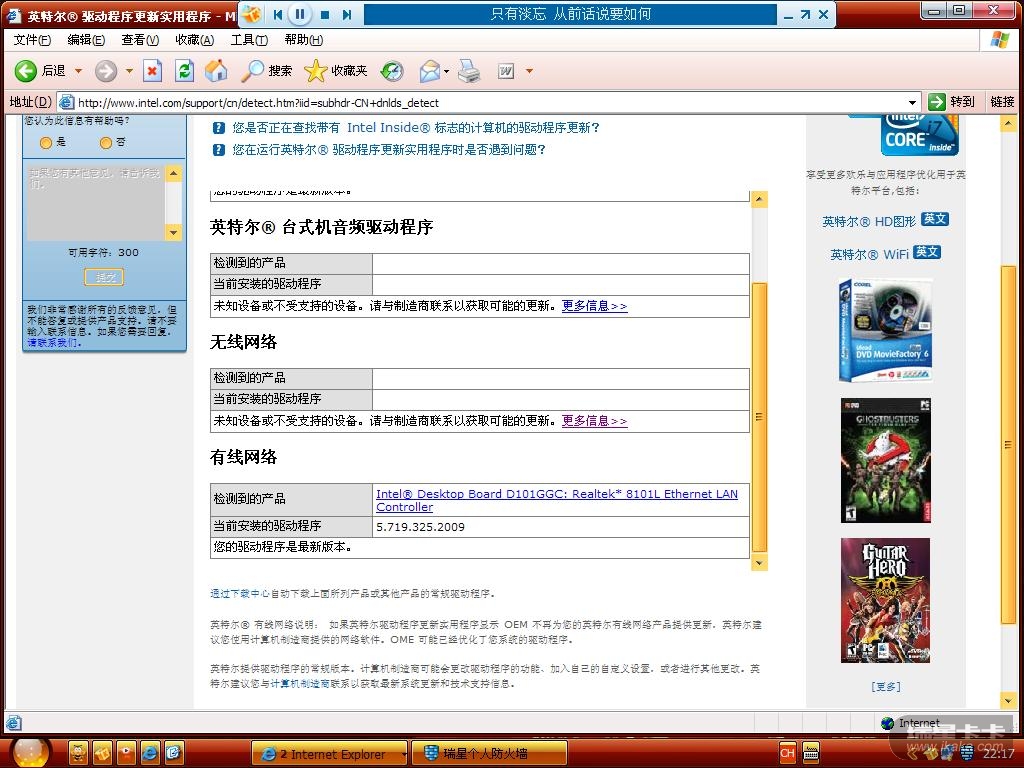Click the Guitar Hero game cover thumbnail
Viewport: 1024px width, 768px height.
(x=885, y=600)
